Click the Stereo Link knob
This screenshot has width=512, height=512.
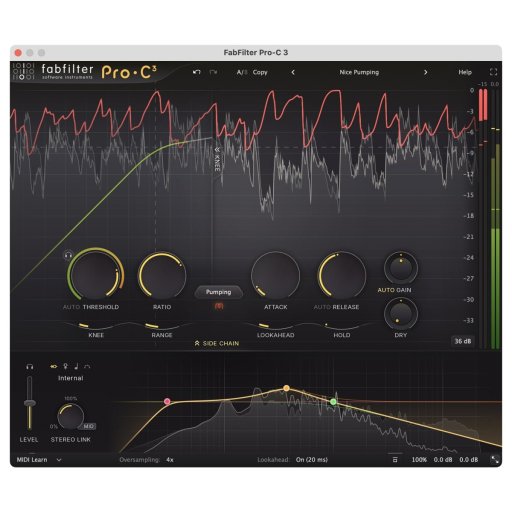(x=70, y=417)
